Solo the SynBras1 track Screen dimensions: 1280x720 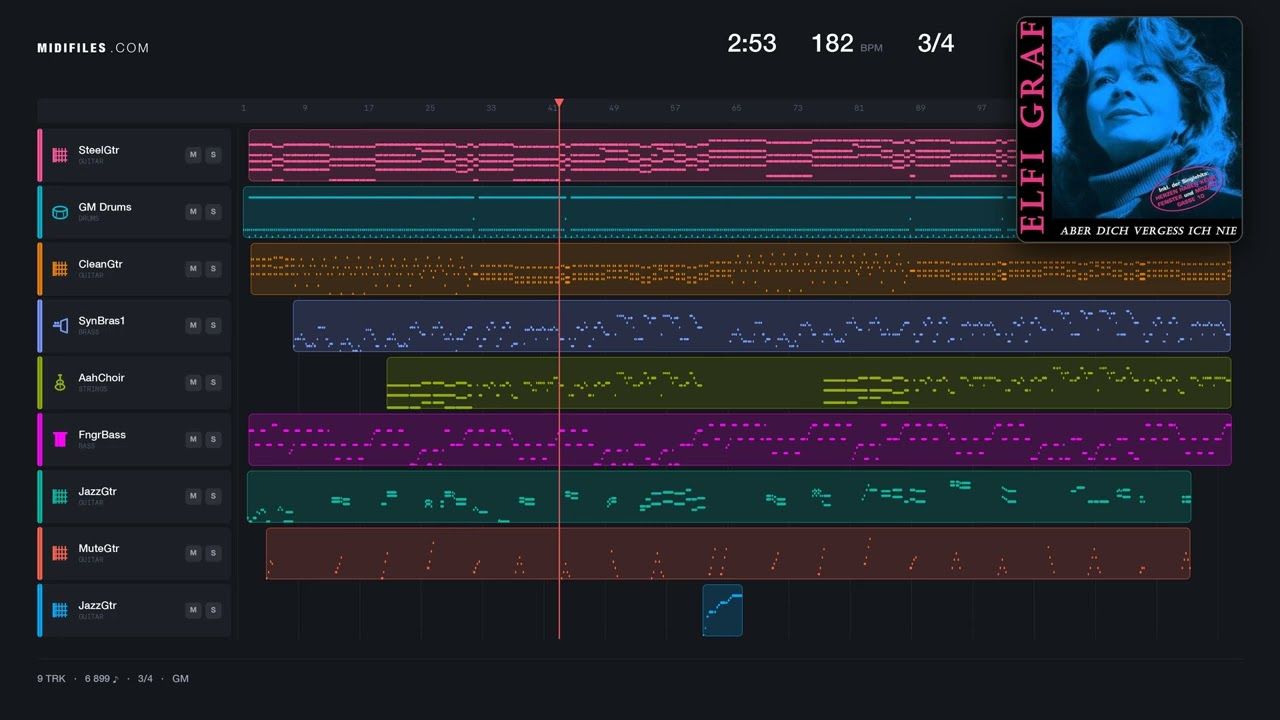point(212,326)
